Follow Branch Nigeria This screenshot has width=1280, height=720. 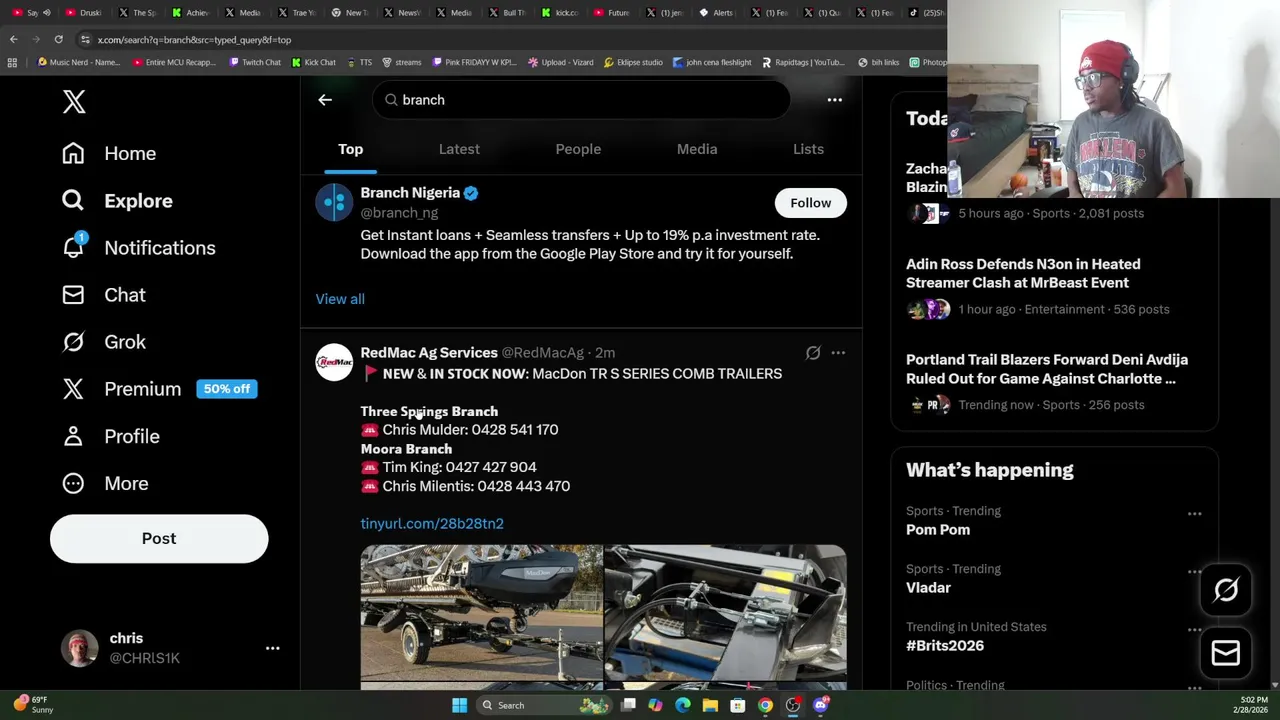coord(810,203)
